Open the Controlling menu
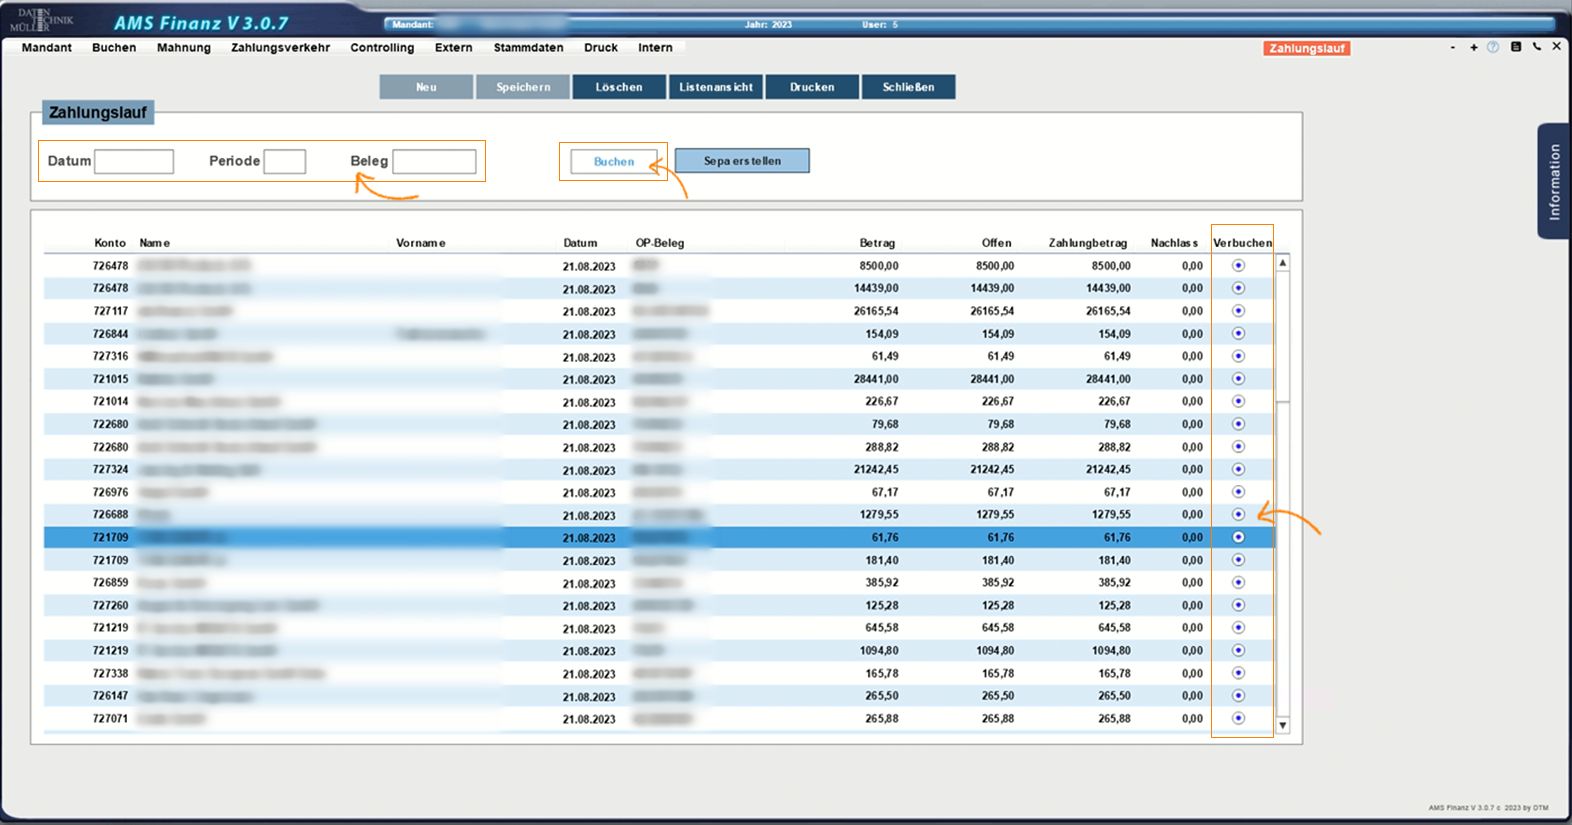The width and height of the screenshot is (1572, 825). (382, 48)
